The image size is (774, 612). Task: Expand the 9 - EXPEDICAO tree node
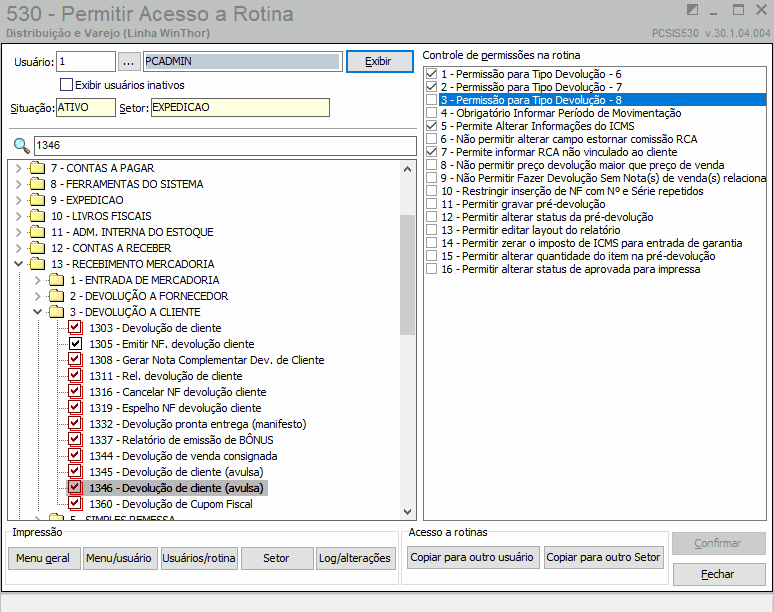click(19, 200)
